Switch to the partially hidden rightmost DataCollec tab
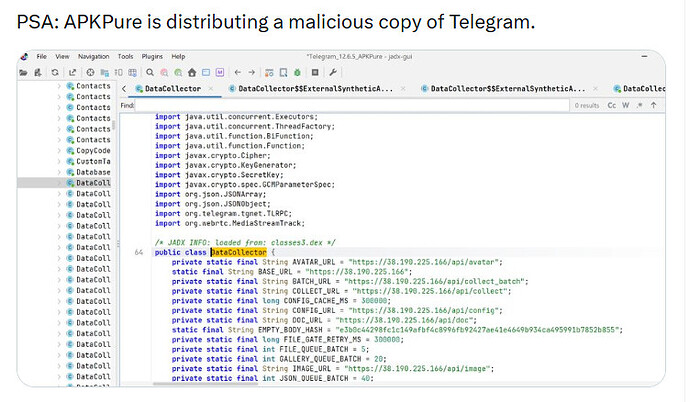 click(x=640, y=89)
